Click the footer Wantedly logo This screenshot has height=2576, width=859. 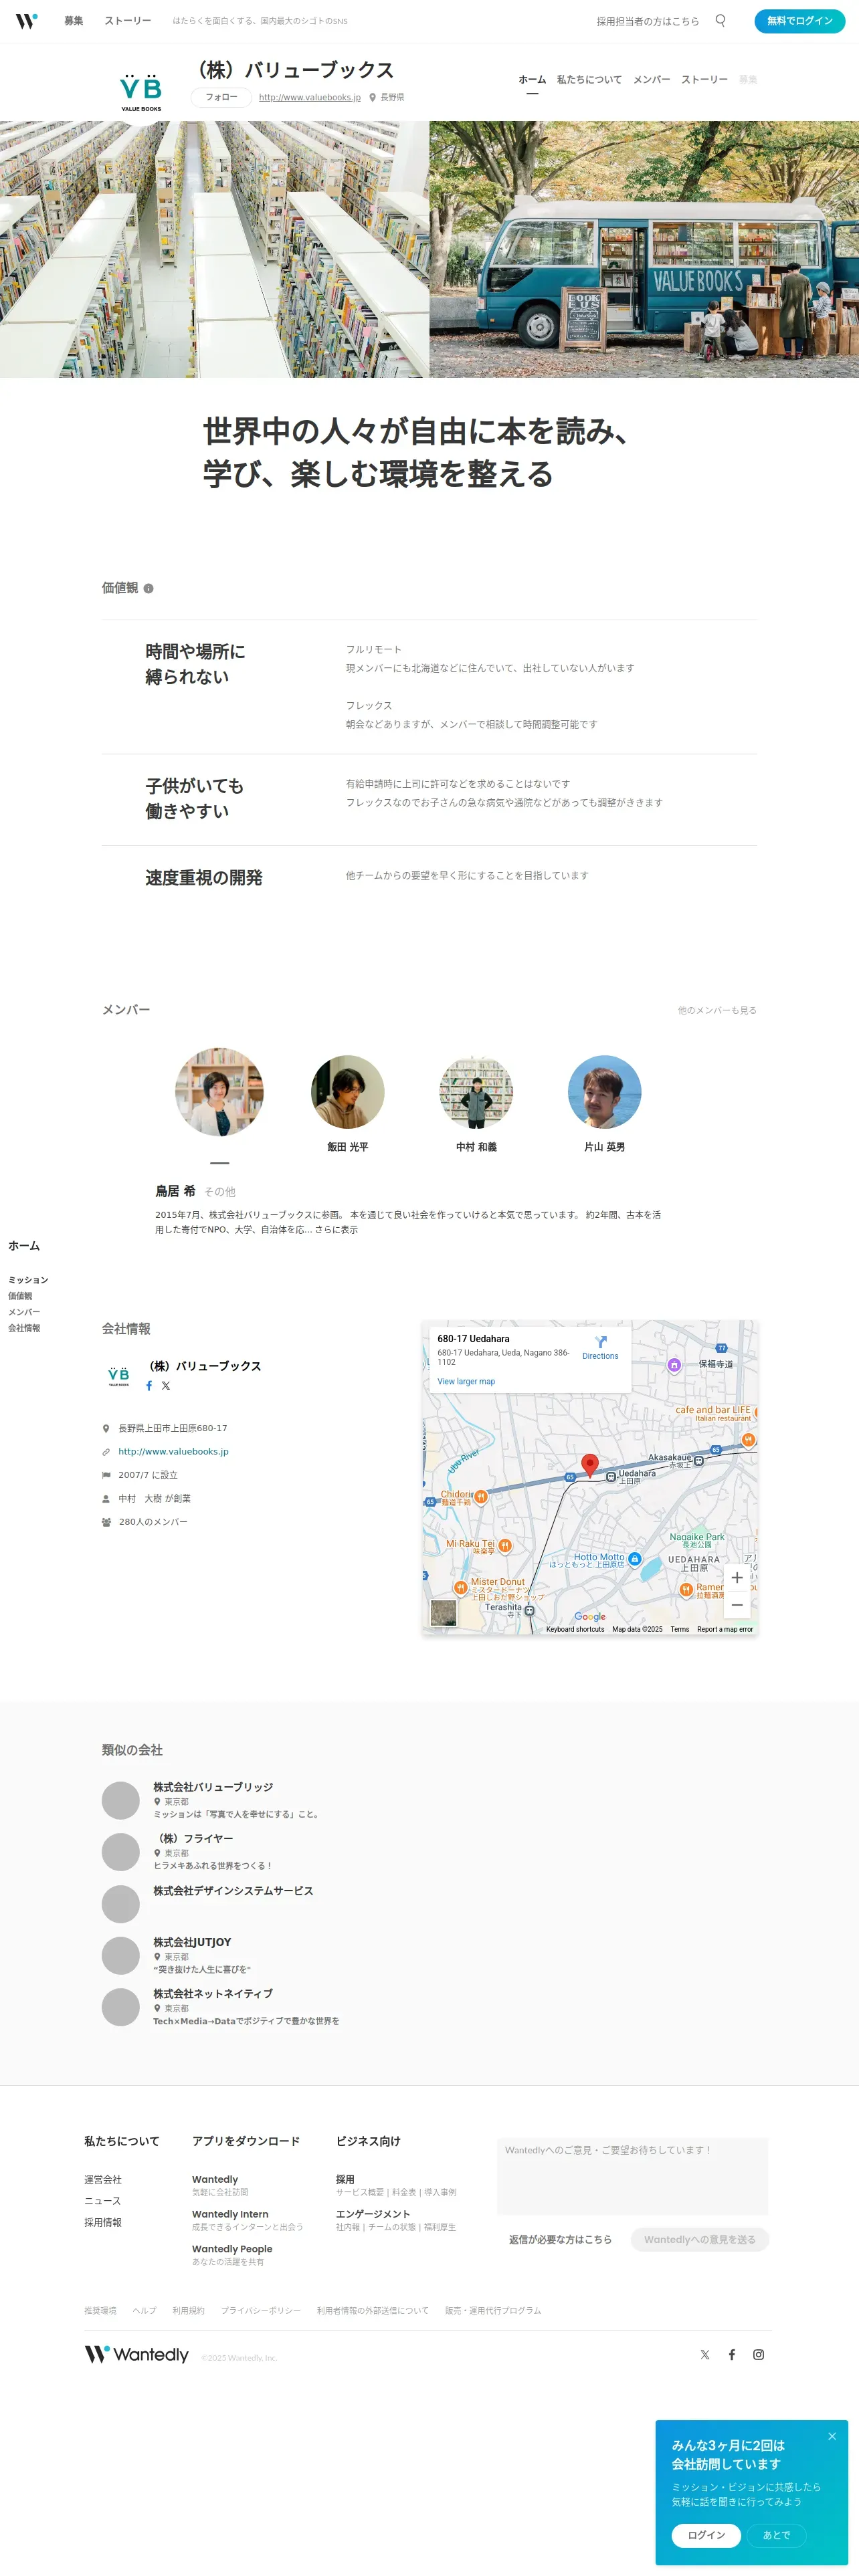(x=136, y=2354)
